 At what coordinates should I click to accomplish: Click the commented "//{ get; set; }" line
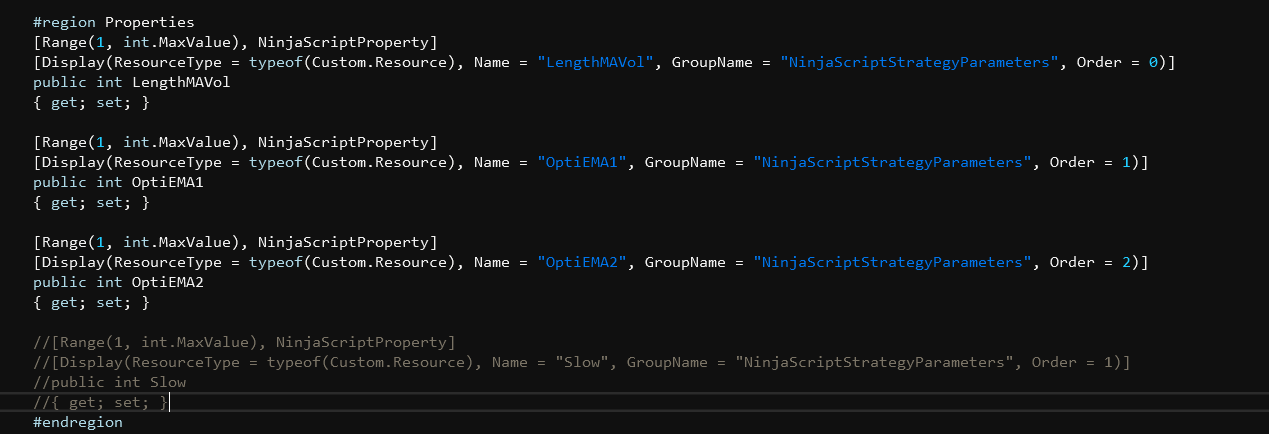[100, 402]
